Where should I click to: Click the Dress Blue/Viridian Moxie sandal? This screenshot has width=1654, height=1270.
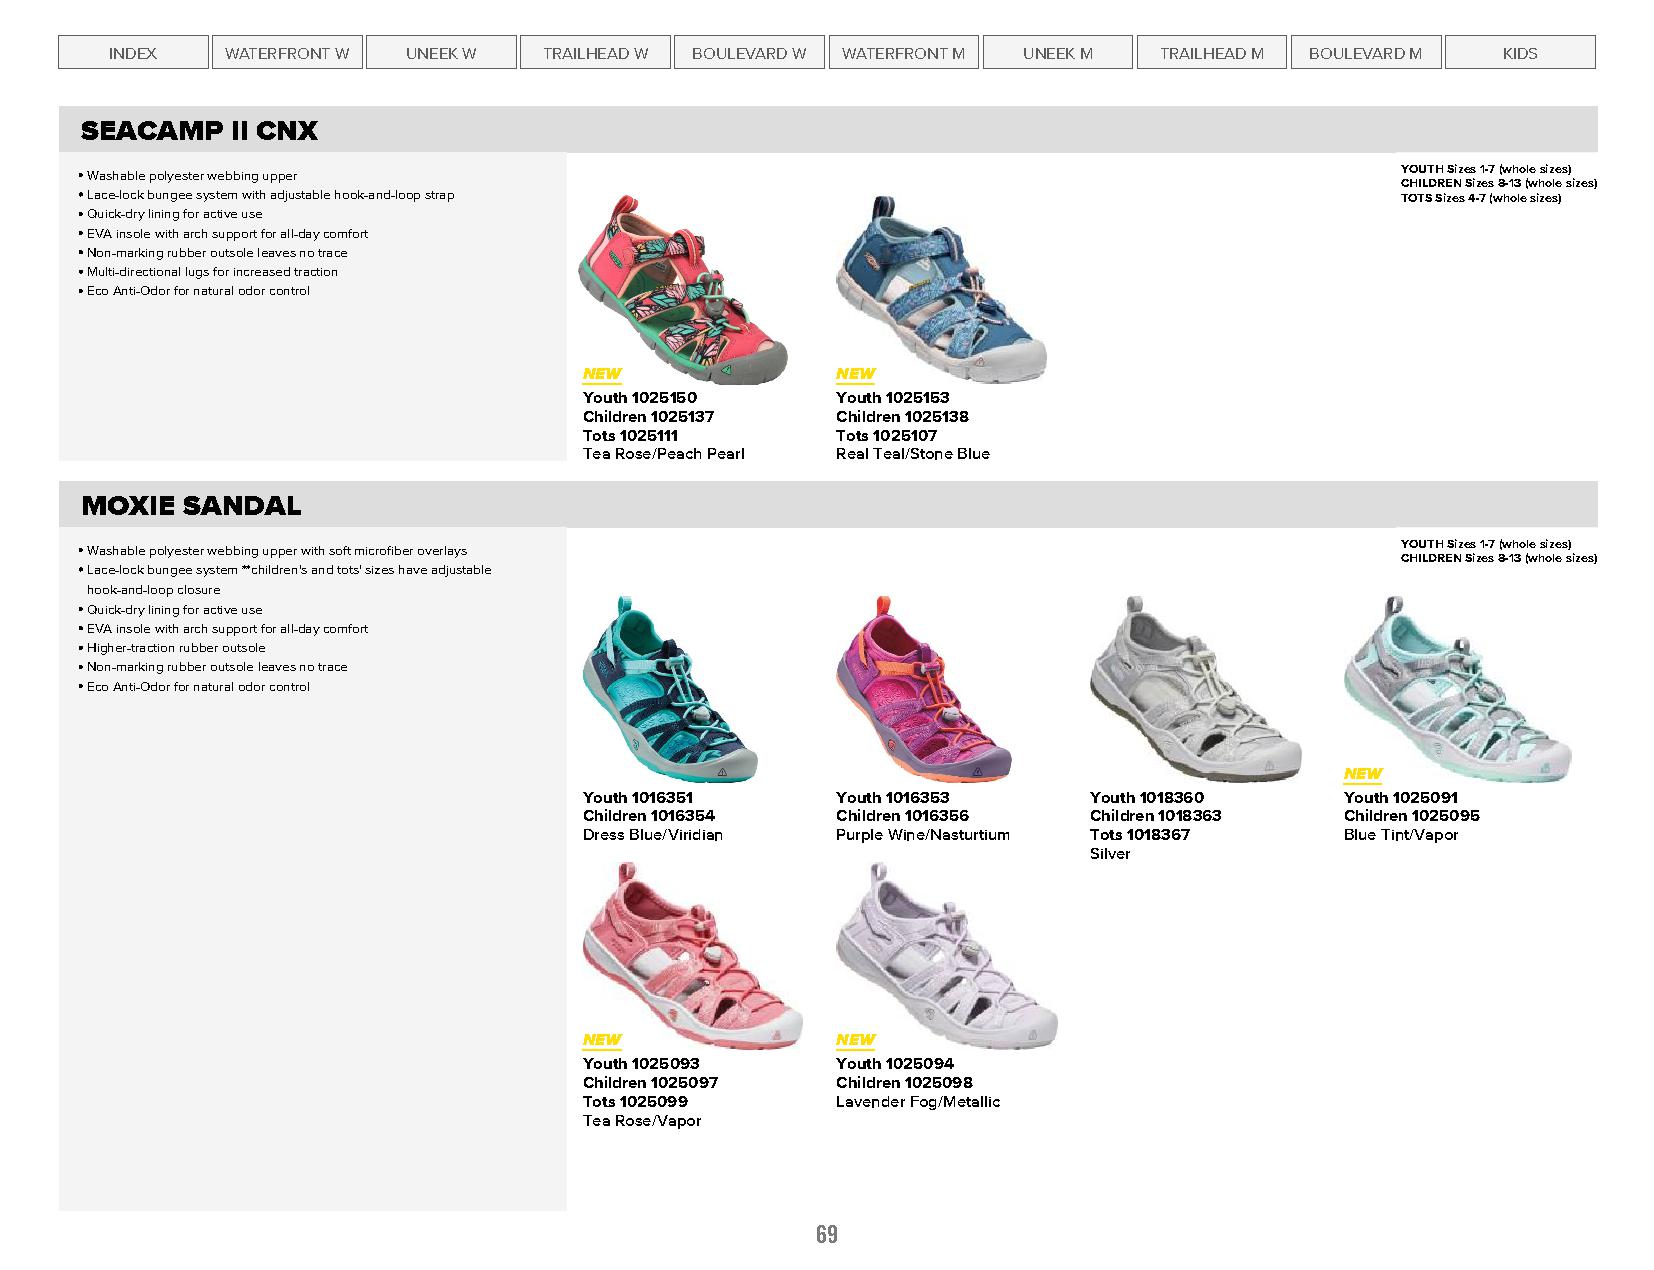(670, 689)
